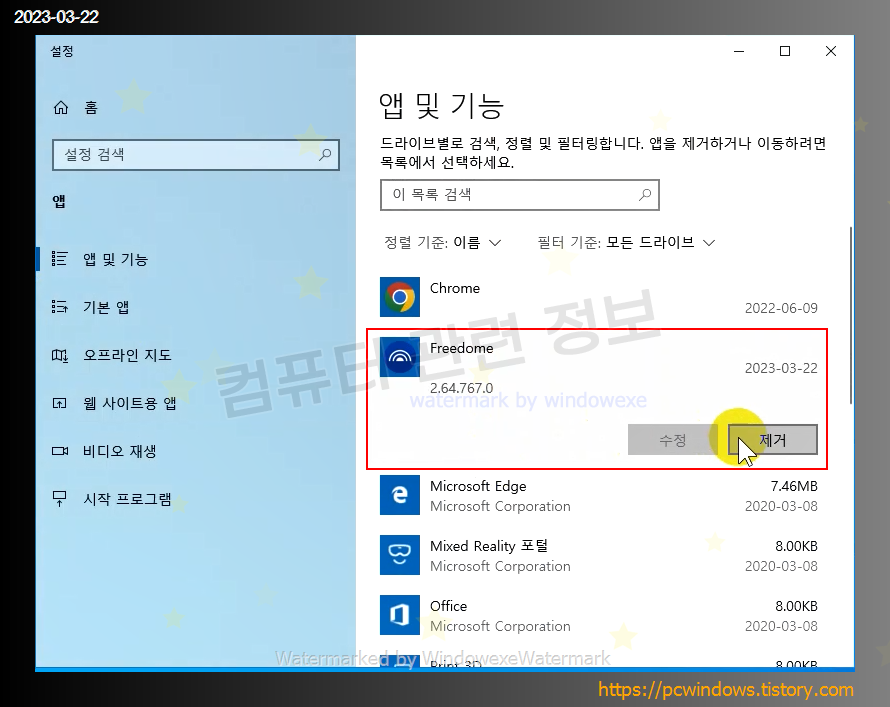Click Microsoft Edge size 7.46MB
The width and height of the screenshot is (890, 707).
(794, 486)
